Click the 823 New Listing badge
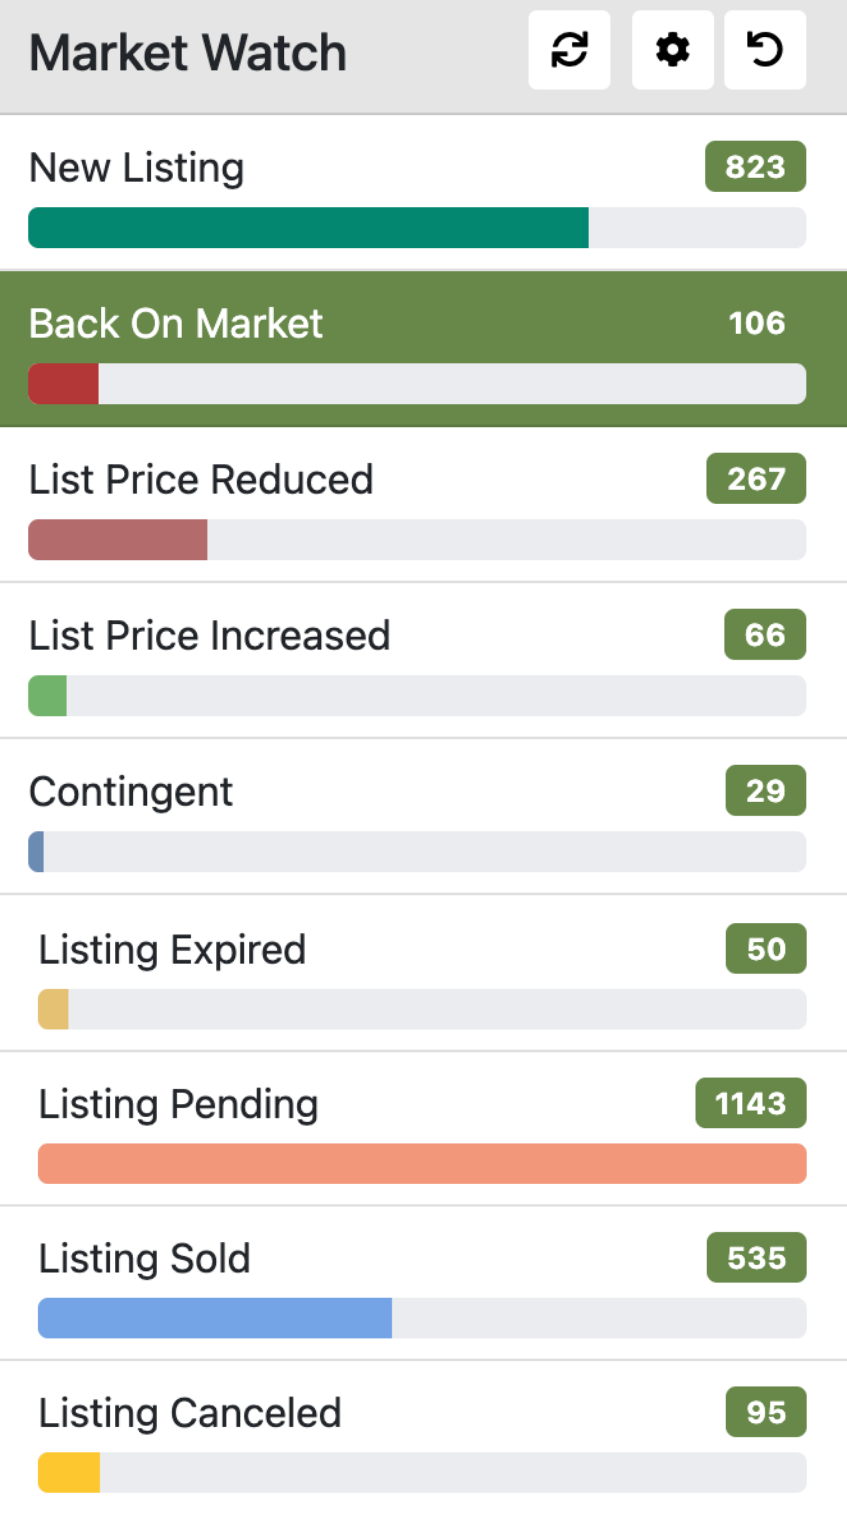 [x=755, y=167]
